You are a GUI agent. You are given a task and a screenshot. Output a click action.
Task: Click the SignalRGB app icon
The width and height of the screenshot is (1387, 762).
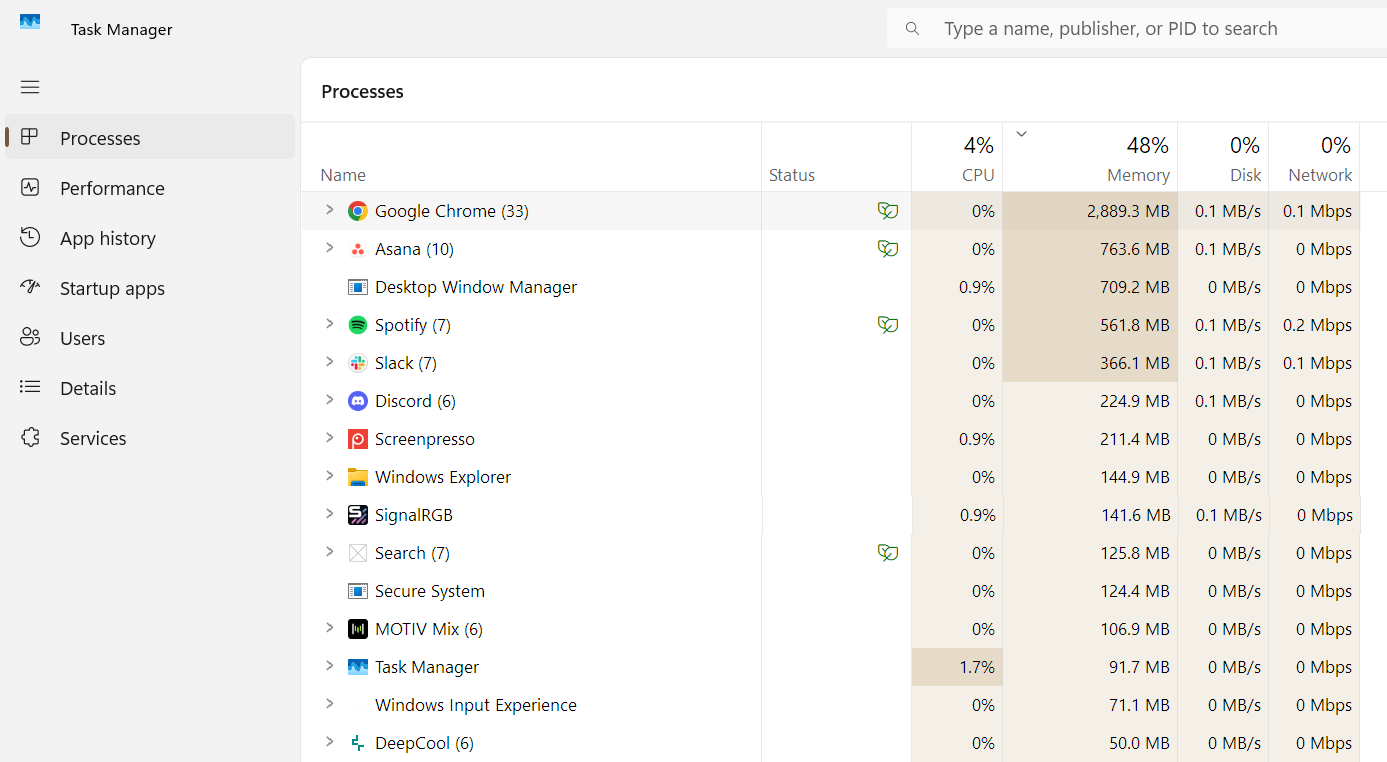coord(358,515)
